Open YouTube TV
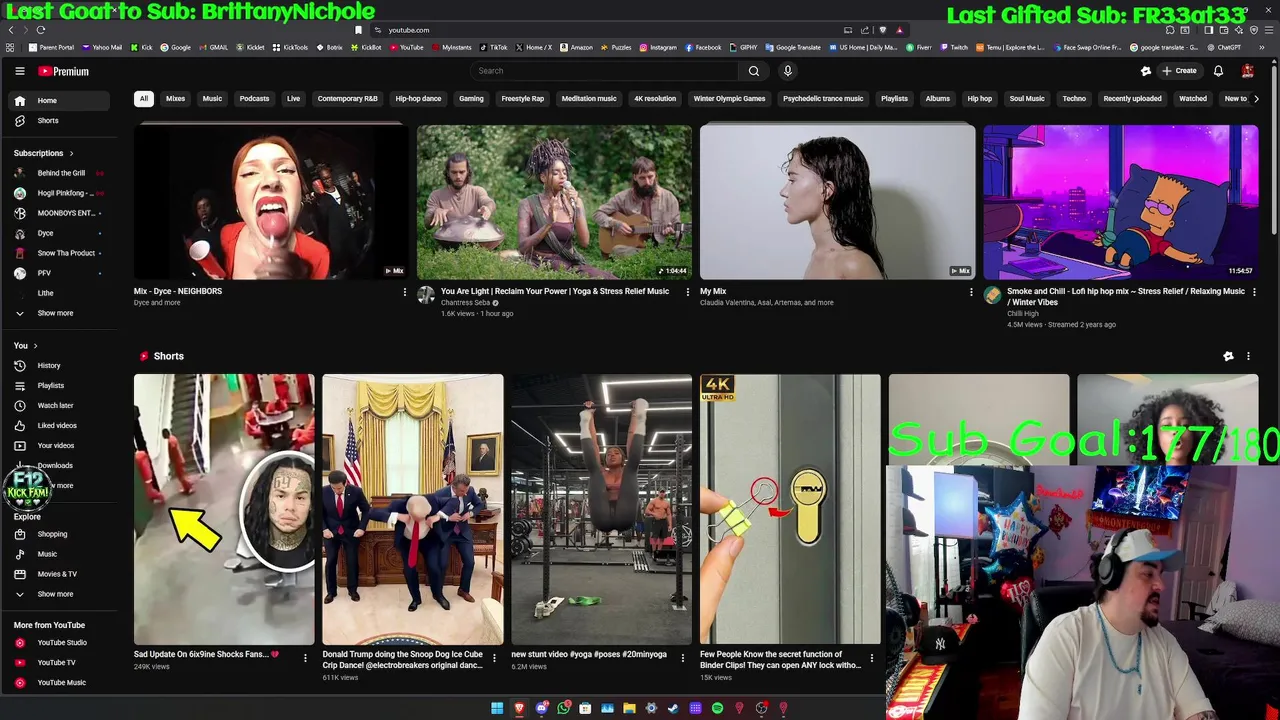1280x720 pixels. [60, 662]
